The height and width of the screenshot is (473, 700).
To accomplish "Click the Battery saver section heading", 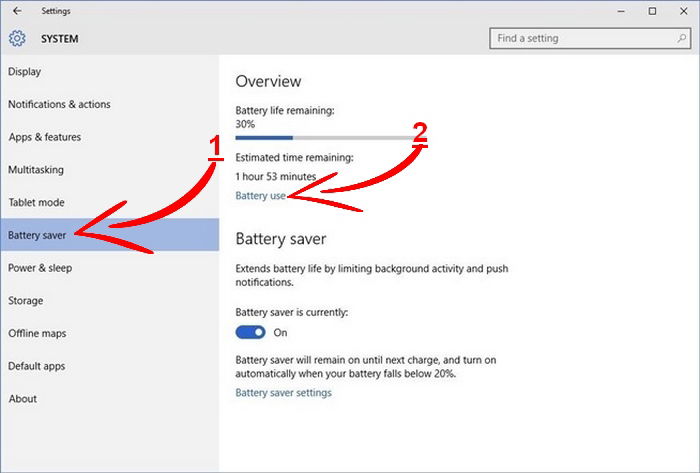I will click(x=281, y=239).
